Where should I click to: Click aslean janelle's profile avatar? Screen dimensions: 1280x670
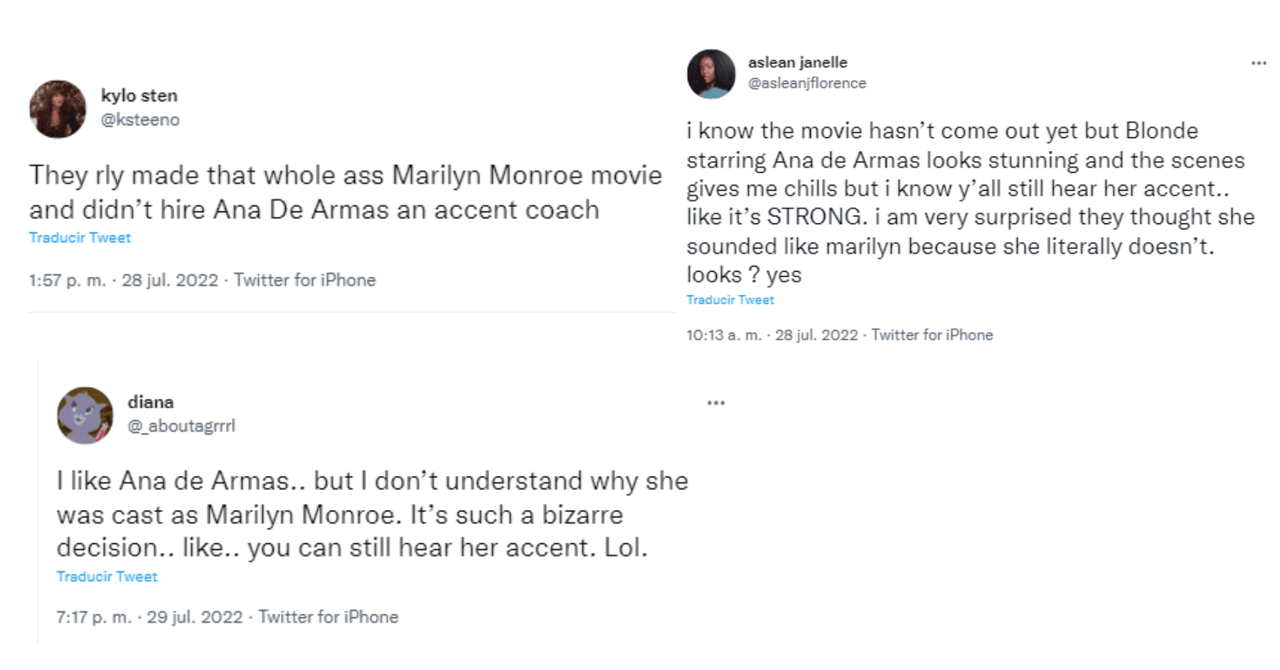click(x=711, y=74)
